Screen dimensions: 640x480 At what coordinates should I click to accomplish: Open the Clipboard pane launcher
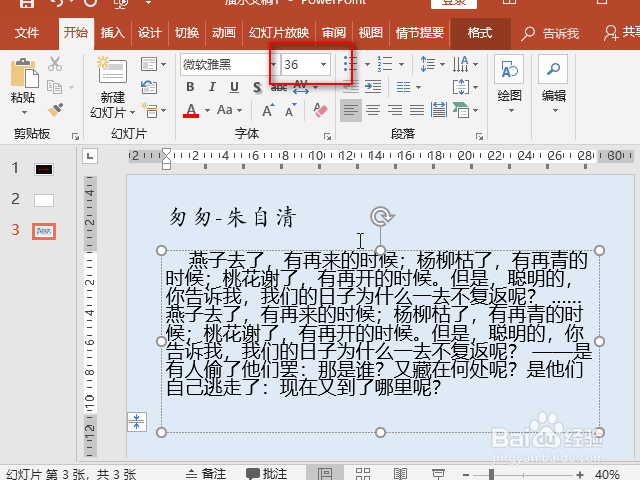[x=75, y=136]
